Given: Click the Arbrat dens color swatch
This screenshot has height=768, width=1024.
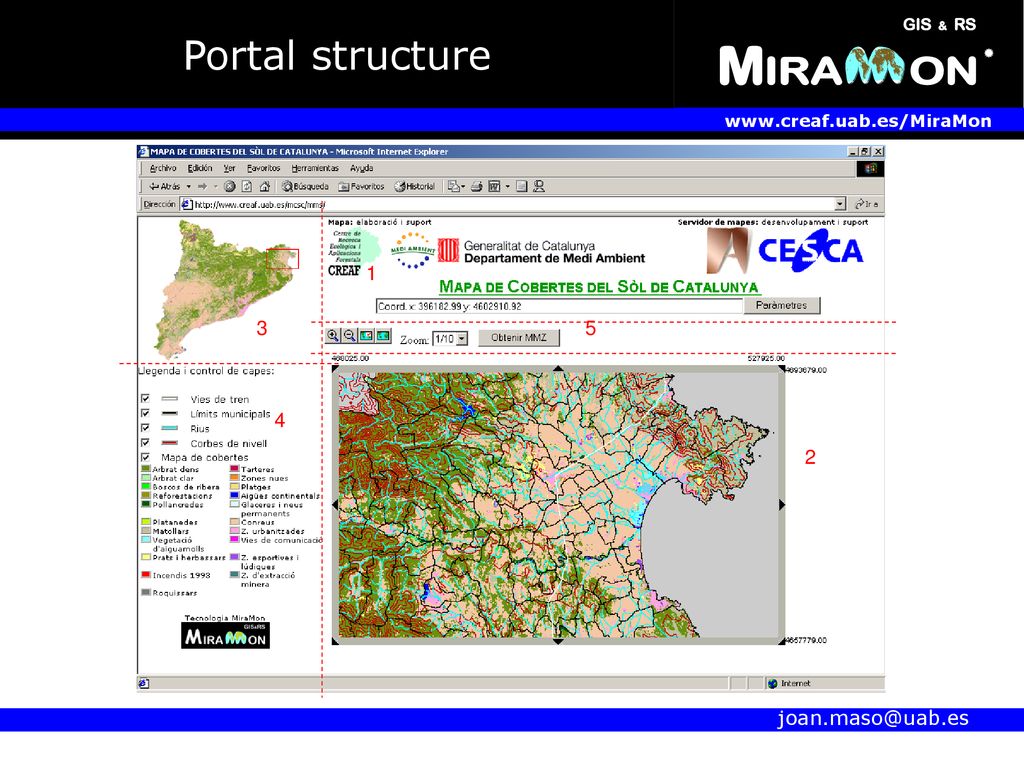Looking at the screenshot, I should coord(146,469).
